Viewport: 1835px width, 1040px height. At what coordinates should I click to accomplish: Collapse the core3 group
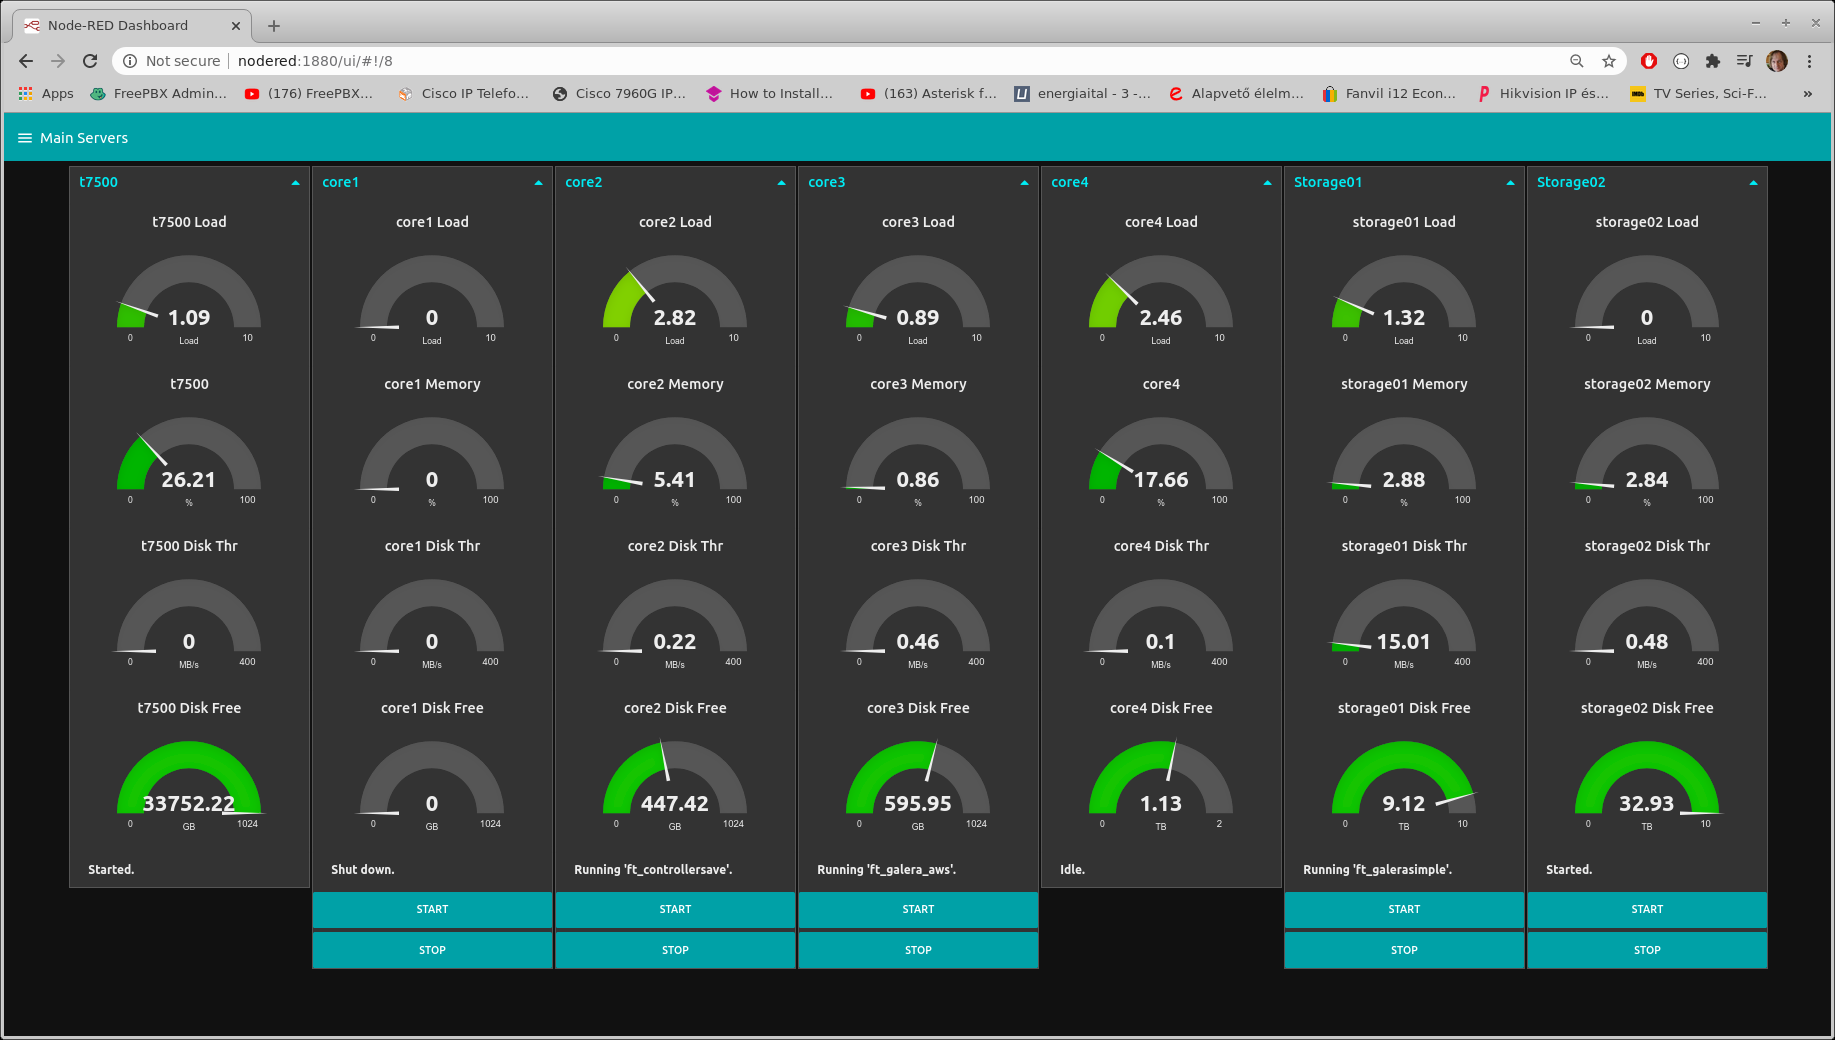(x=1024, y=183)
